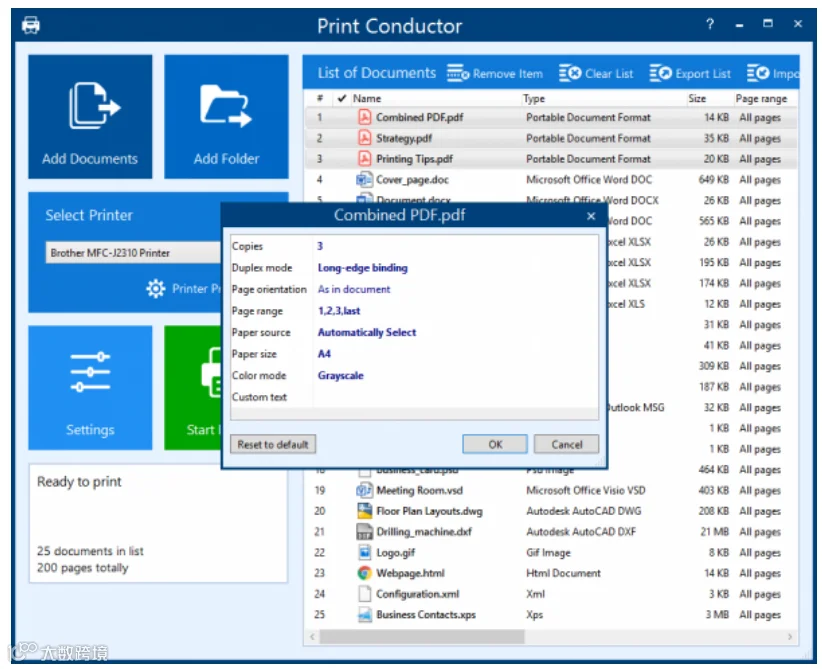Click OK in the dialog
The height and width of the screenshot is (669, 822).
pos(495,444)
